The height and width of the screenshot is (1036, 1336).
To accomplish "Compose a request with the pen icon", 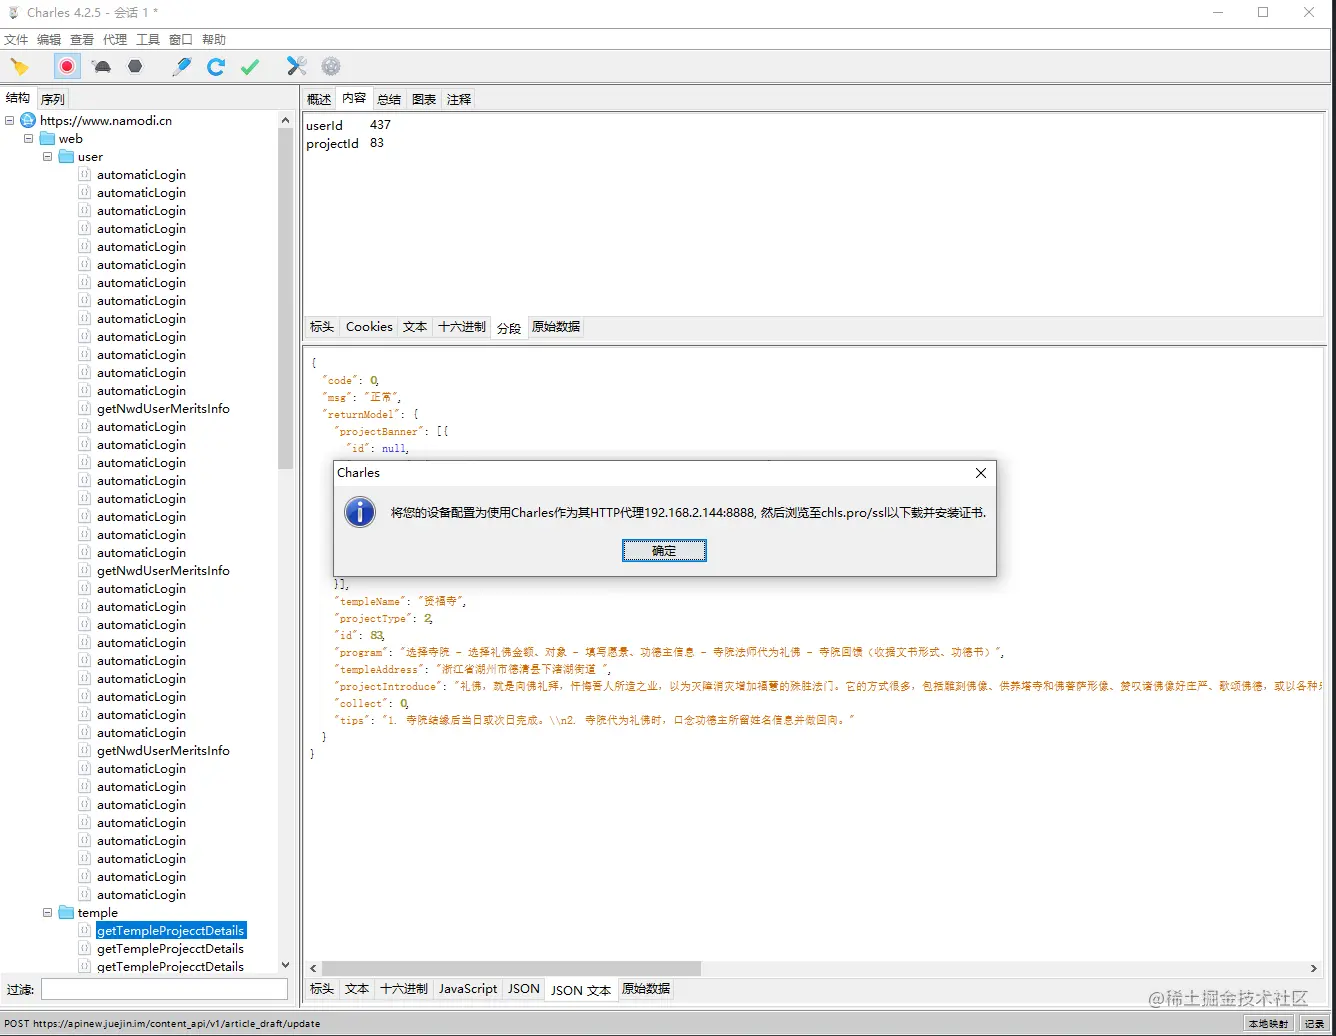I will [x=181, y=67].
